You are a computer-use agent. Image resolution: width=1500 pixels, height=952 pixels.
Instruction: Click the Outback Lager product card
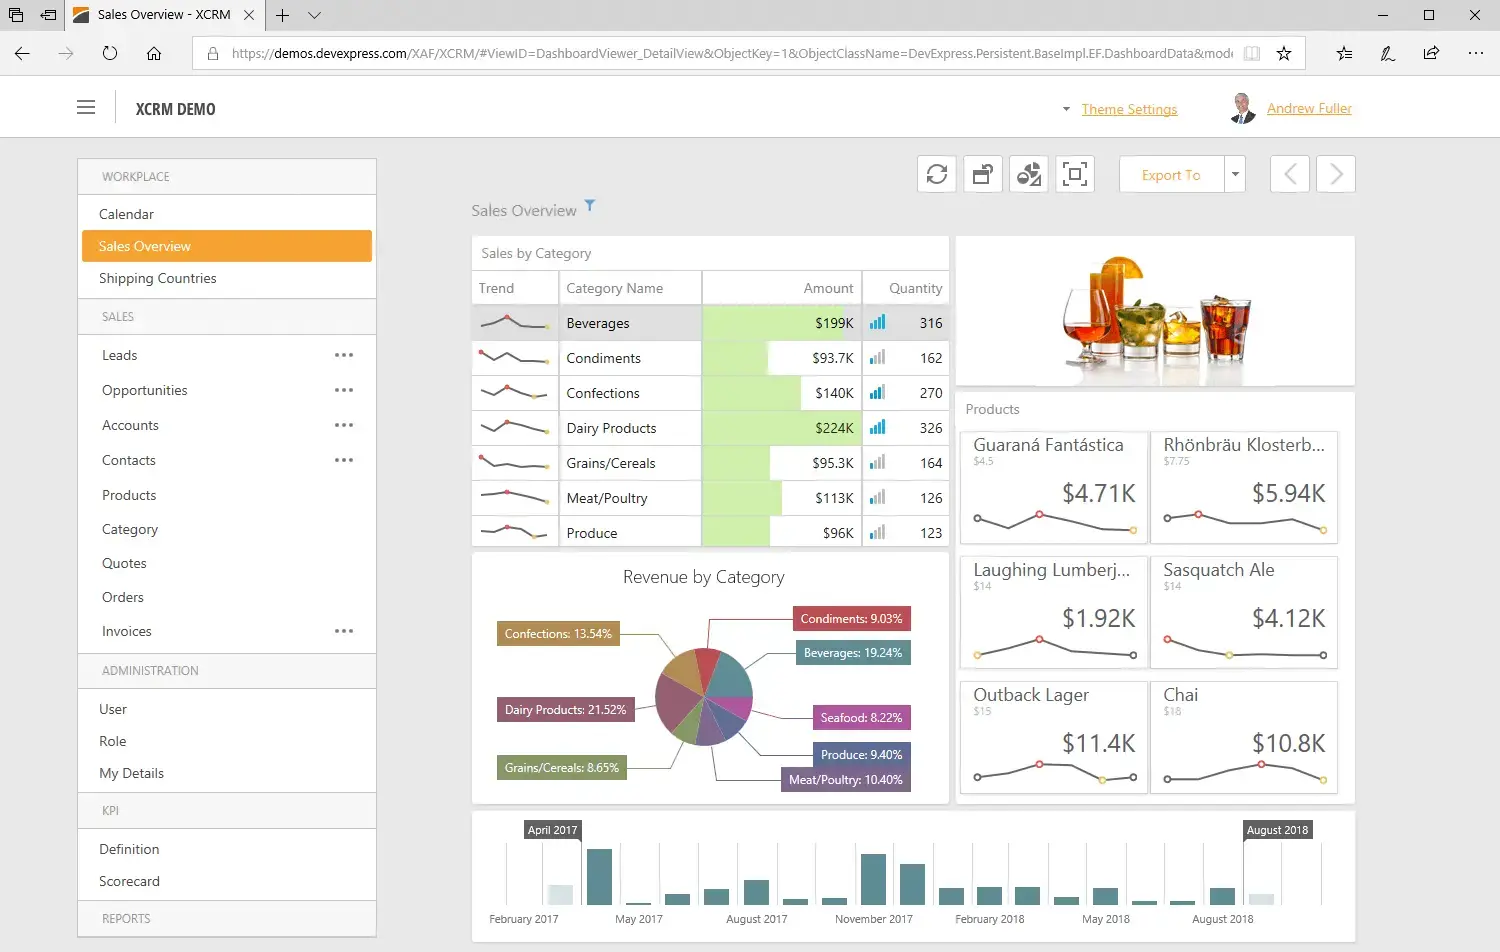pyautogui.click(x=1054, y=737)
